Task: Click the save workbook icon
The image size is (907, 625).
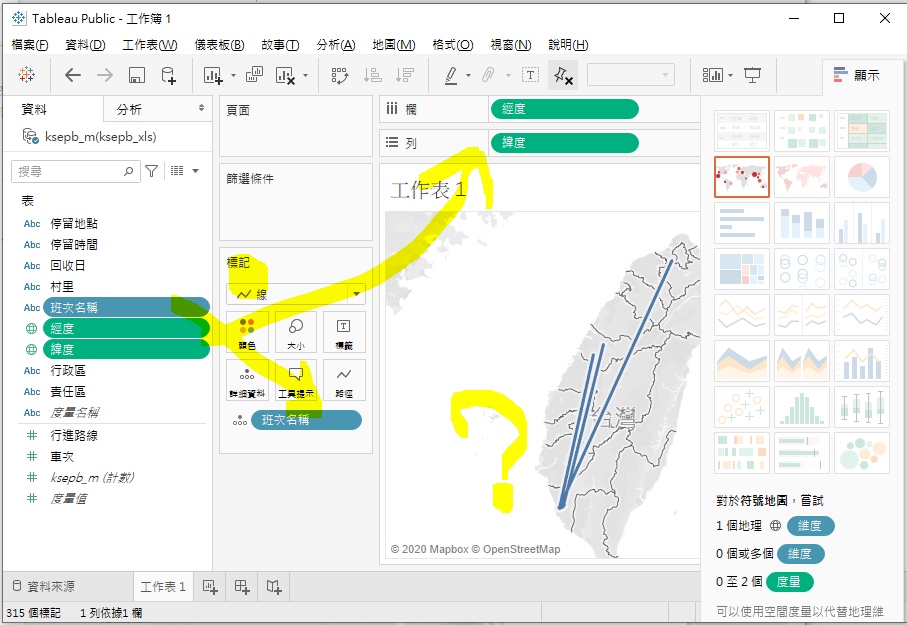Action: (x=137, y=75)
